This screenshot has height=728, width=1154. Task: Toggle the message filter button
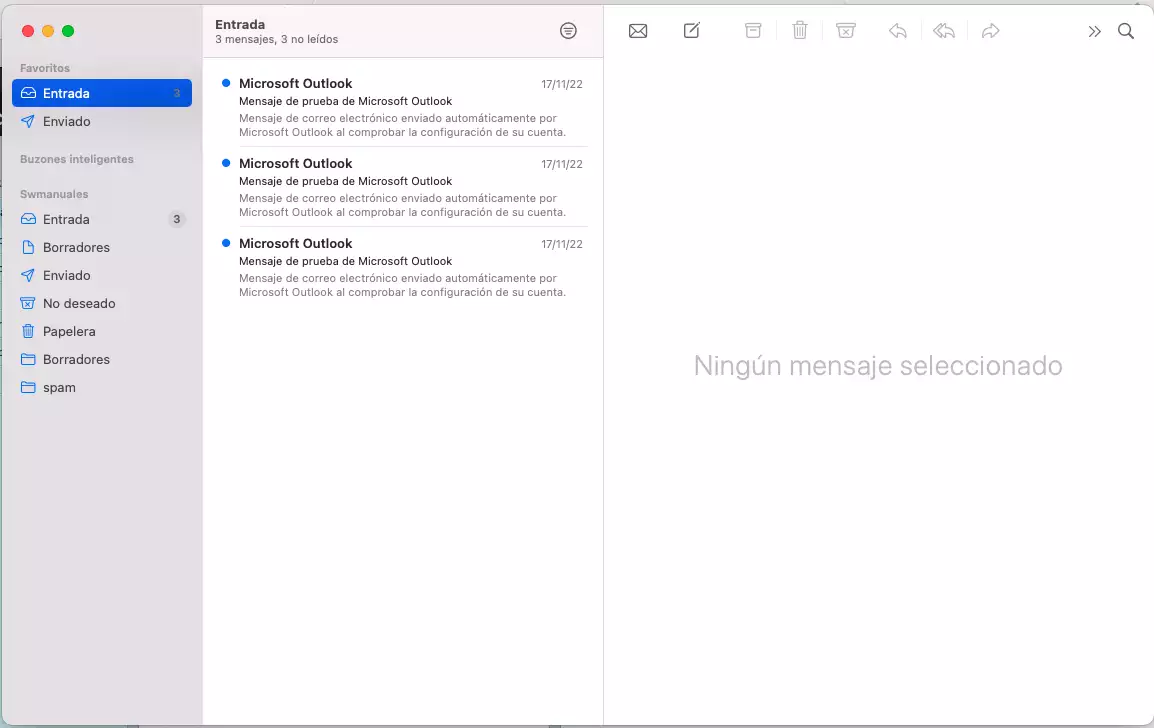pos(568,31)
